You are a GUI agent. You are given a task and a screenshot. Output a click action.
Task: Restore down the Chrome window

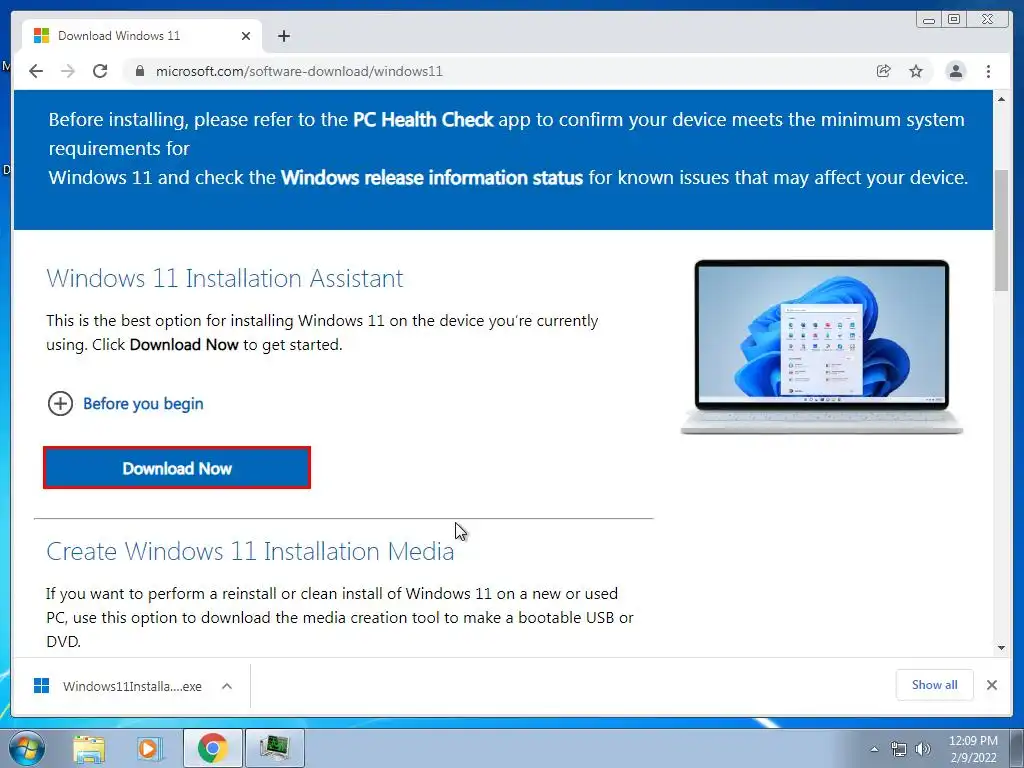pyautogui.click(x=954, y=20)
